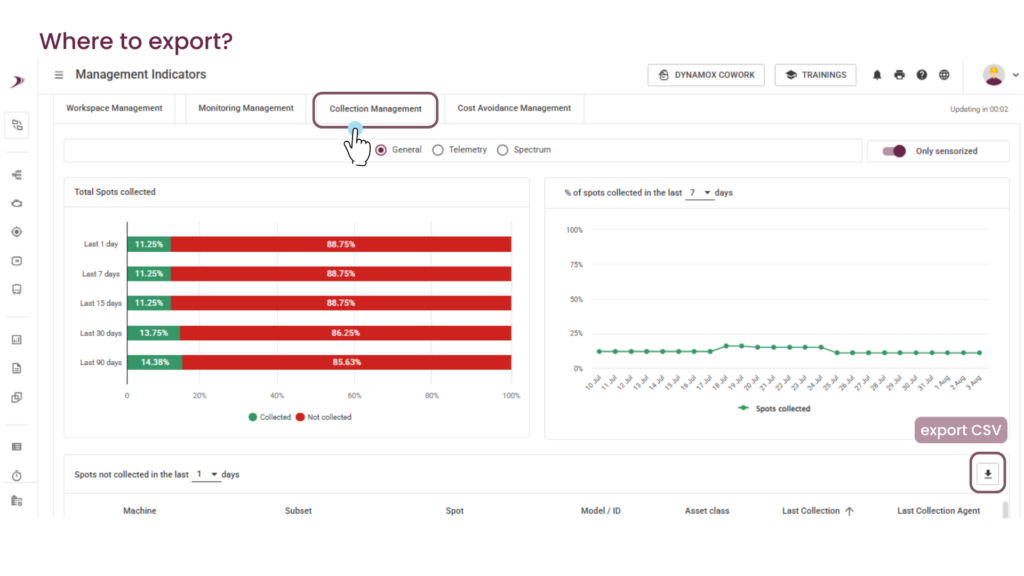Select the Telemetry radio button

(x=438, y=150)
